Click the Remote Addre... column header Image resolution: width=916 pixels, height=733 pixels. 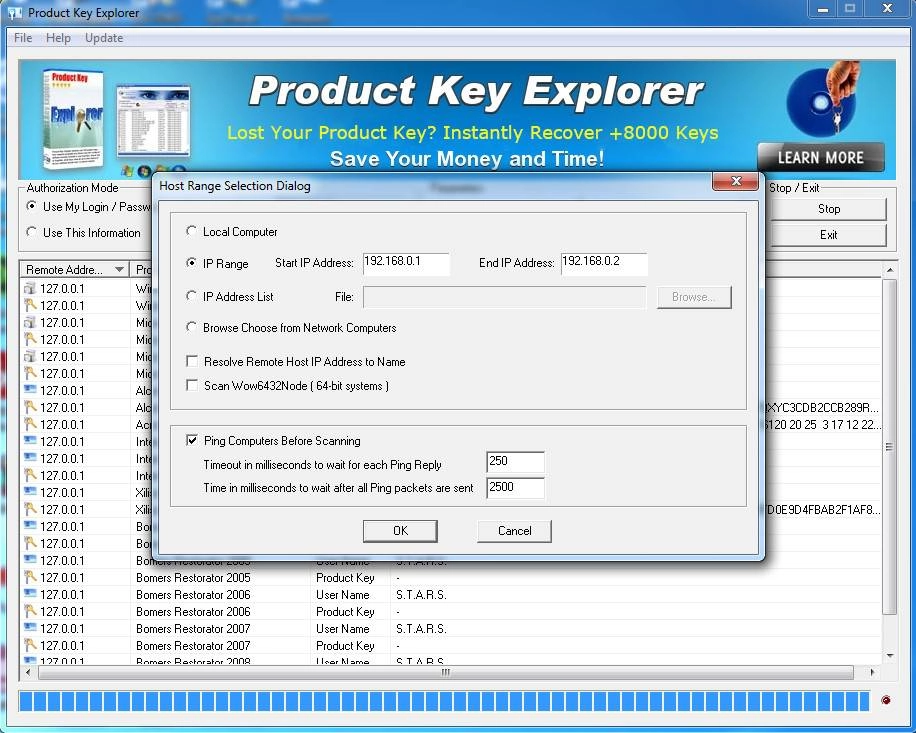[74, 269]
